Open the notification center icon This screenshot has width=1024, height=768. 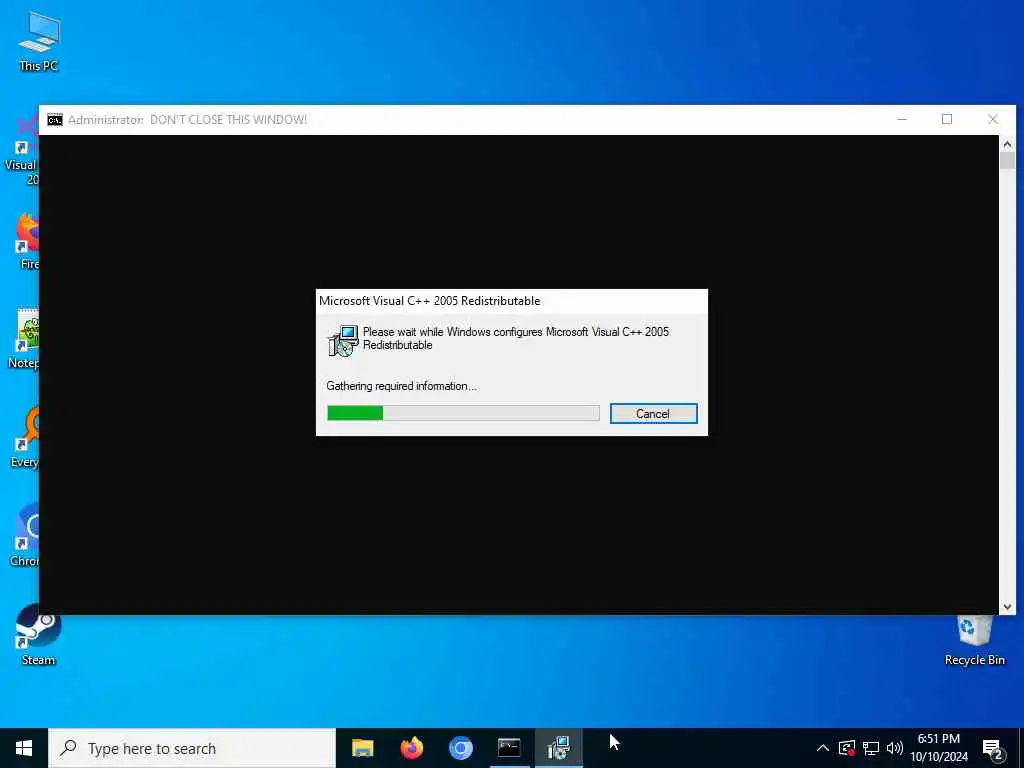coord(993,749)
